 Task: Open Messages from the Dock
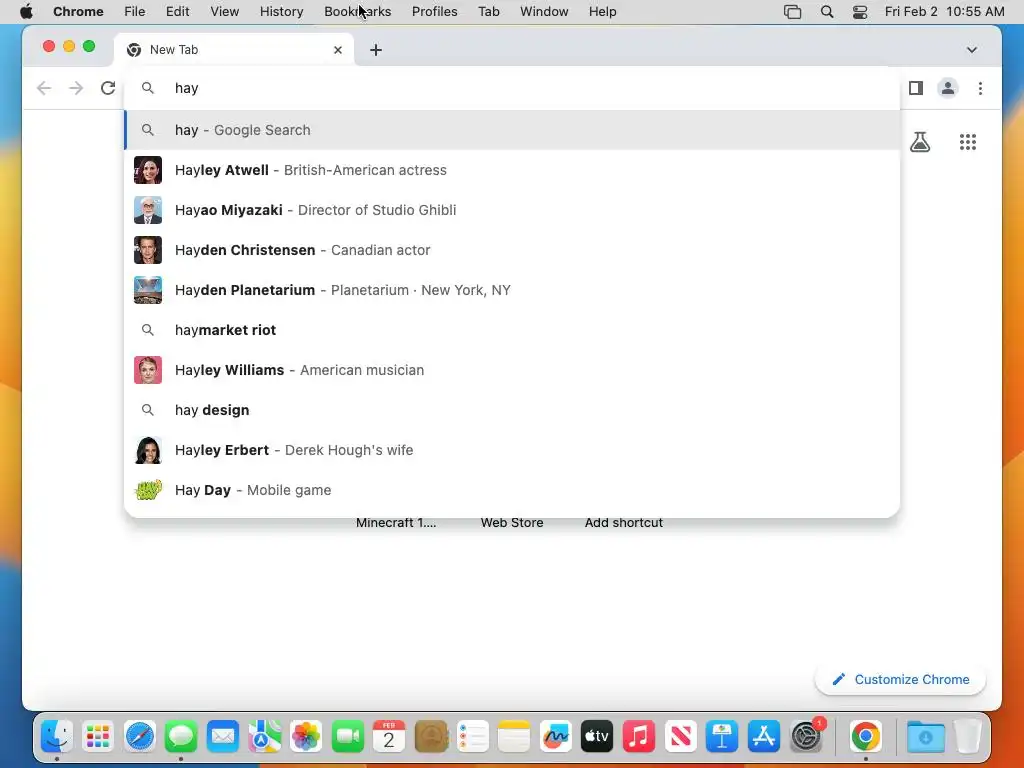[x=181, y=737]
